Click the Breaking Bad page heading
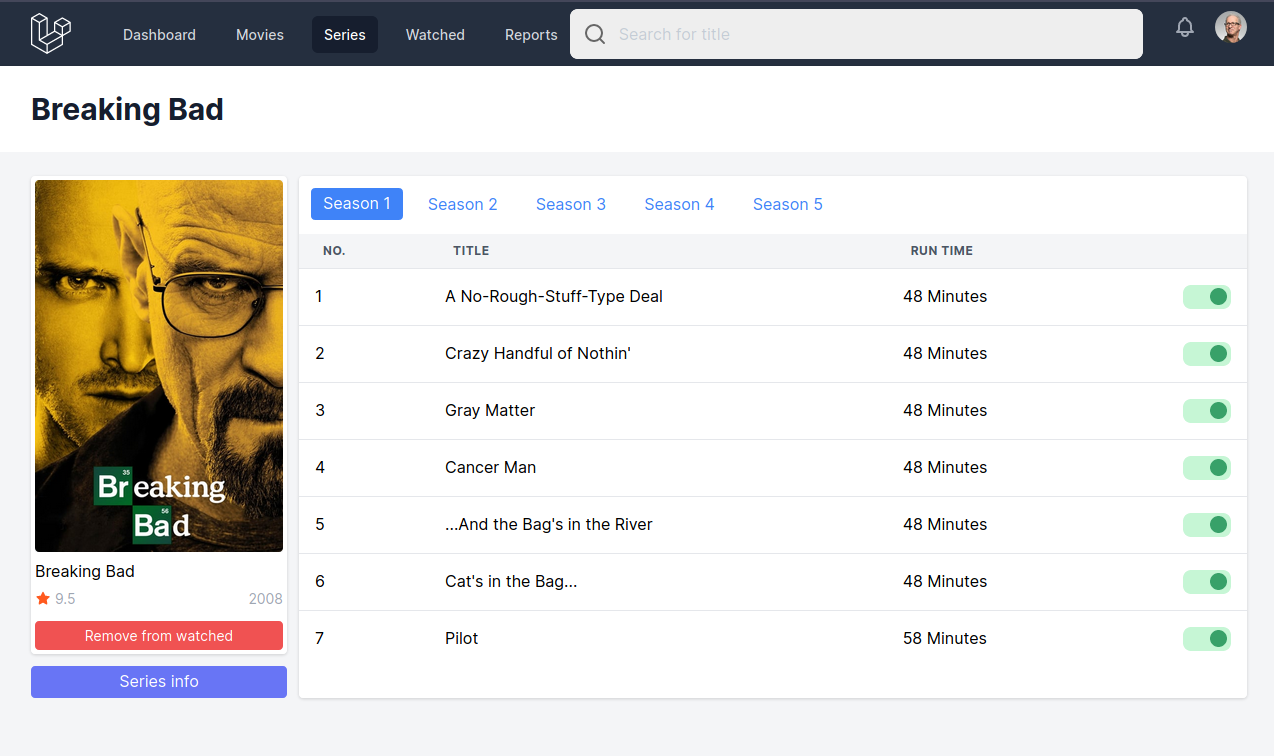The width and height of the screenshot is (1274, 756). [x=127, y=109]
